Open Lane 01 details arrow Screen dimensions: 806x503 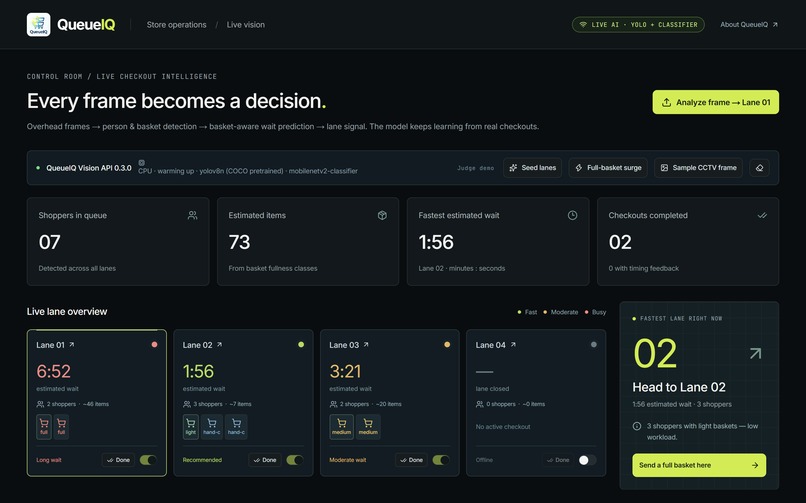coord(71,345)
